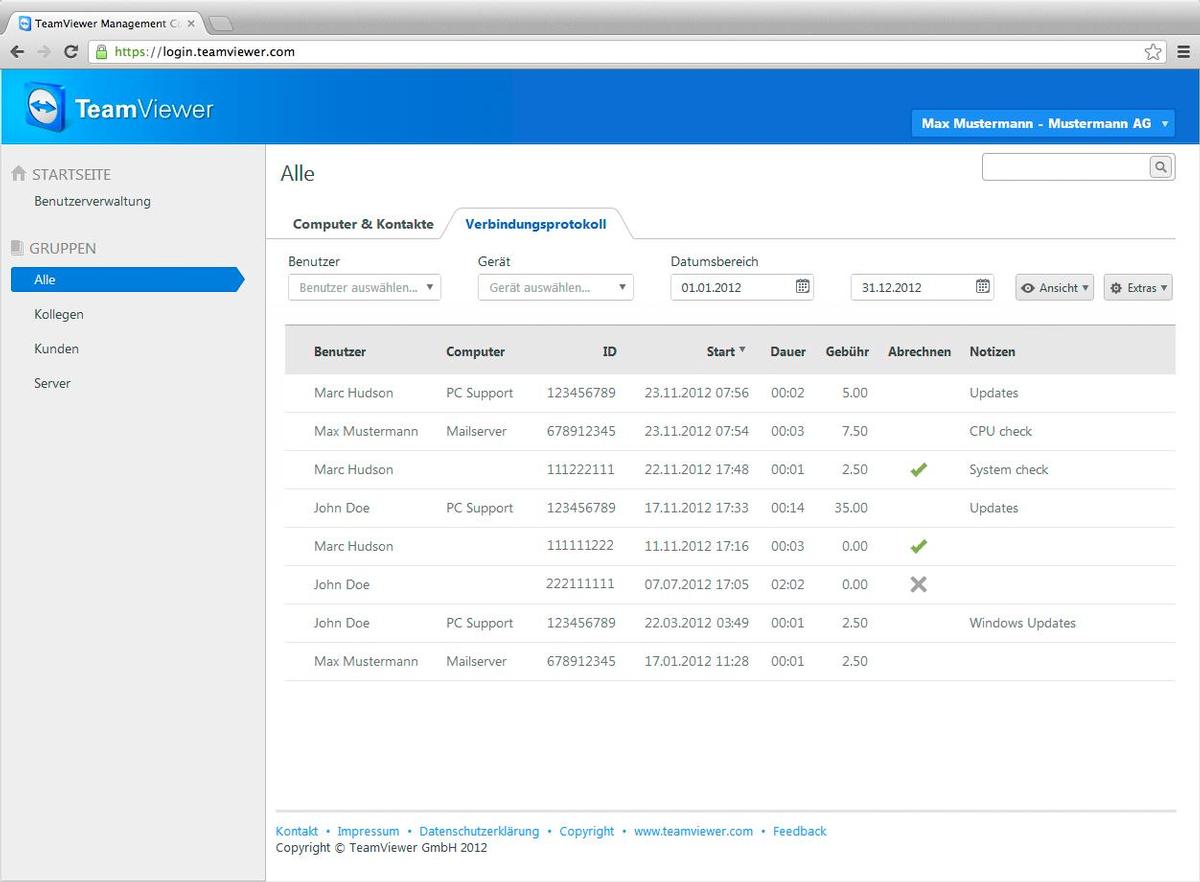Screen dimensions: 1200x882
Task: Sort by the Abrechnen column header
Action: click(919, 352)
